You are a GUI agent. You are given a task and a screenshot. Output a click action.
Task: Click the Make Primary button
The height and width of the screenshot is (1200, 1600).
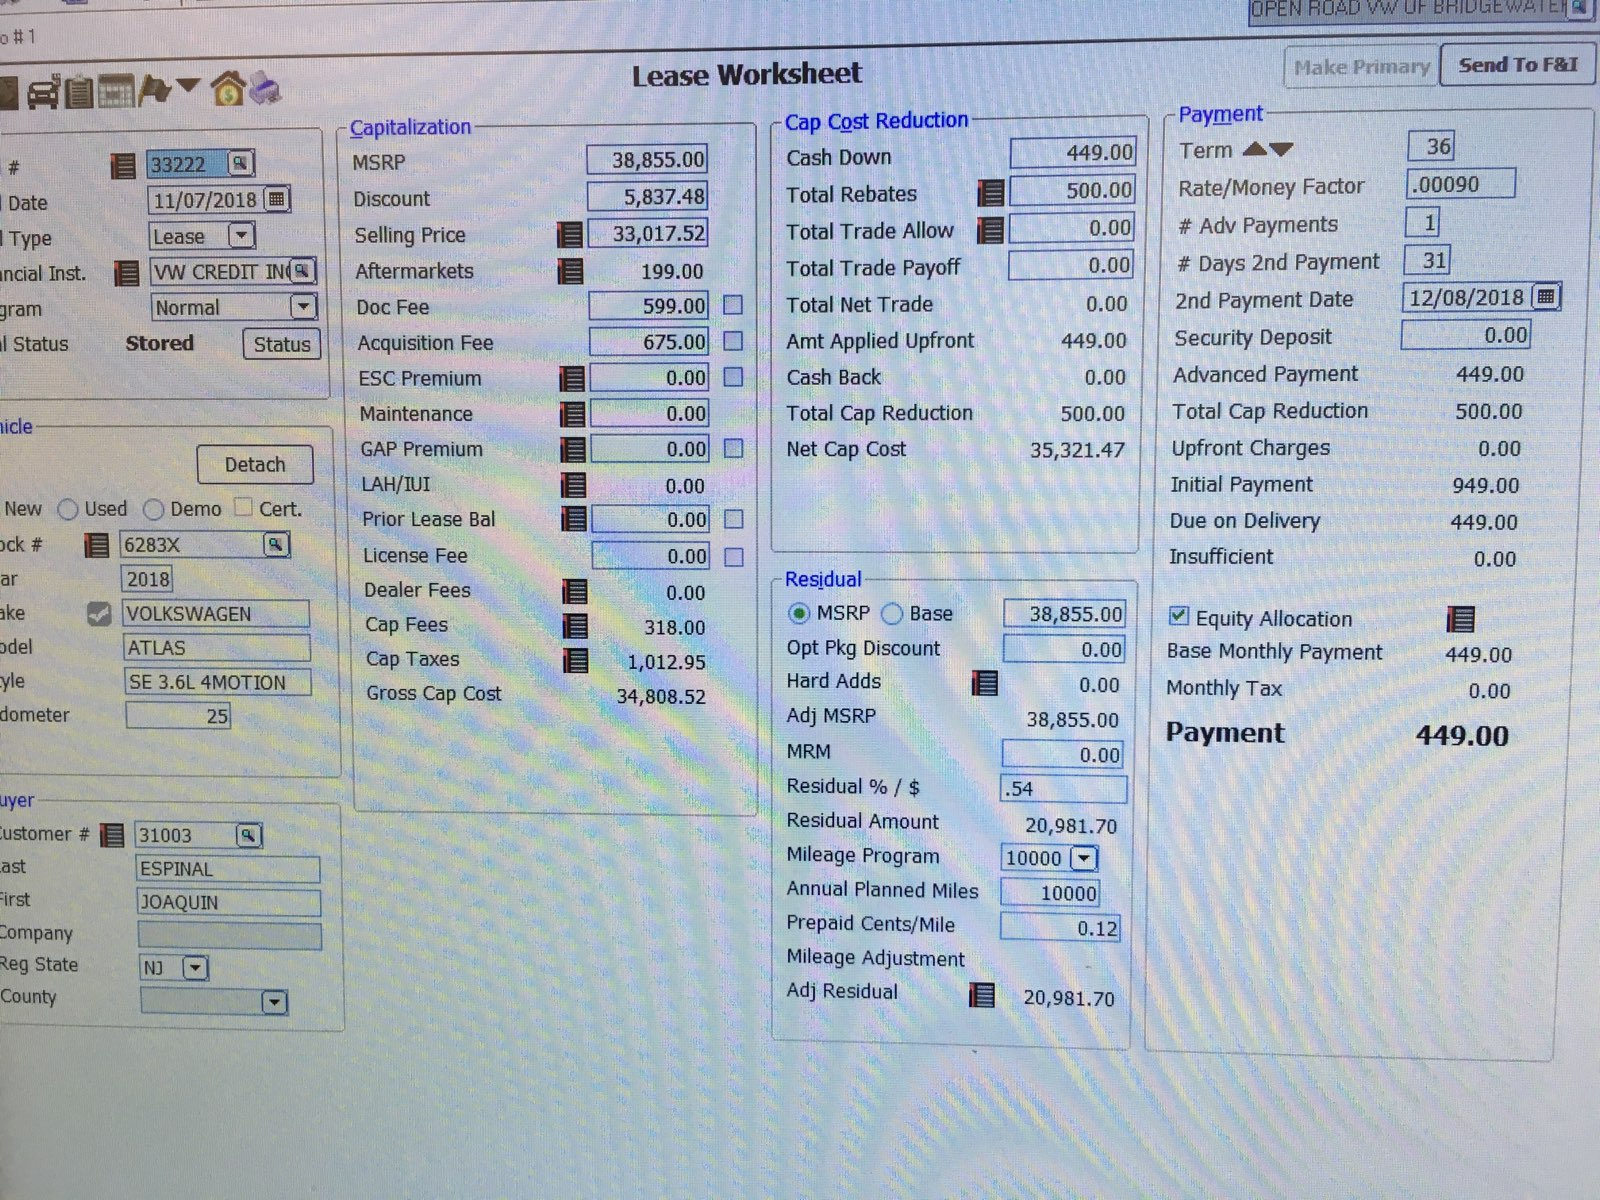pyautogui.click(x=1361, y=67)
